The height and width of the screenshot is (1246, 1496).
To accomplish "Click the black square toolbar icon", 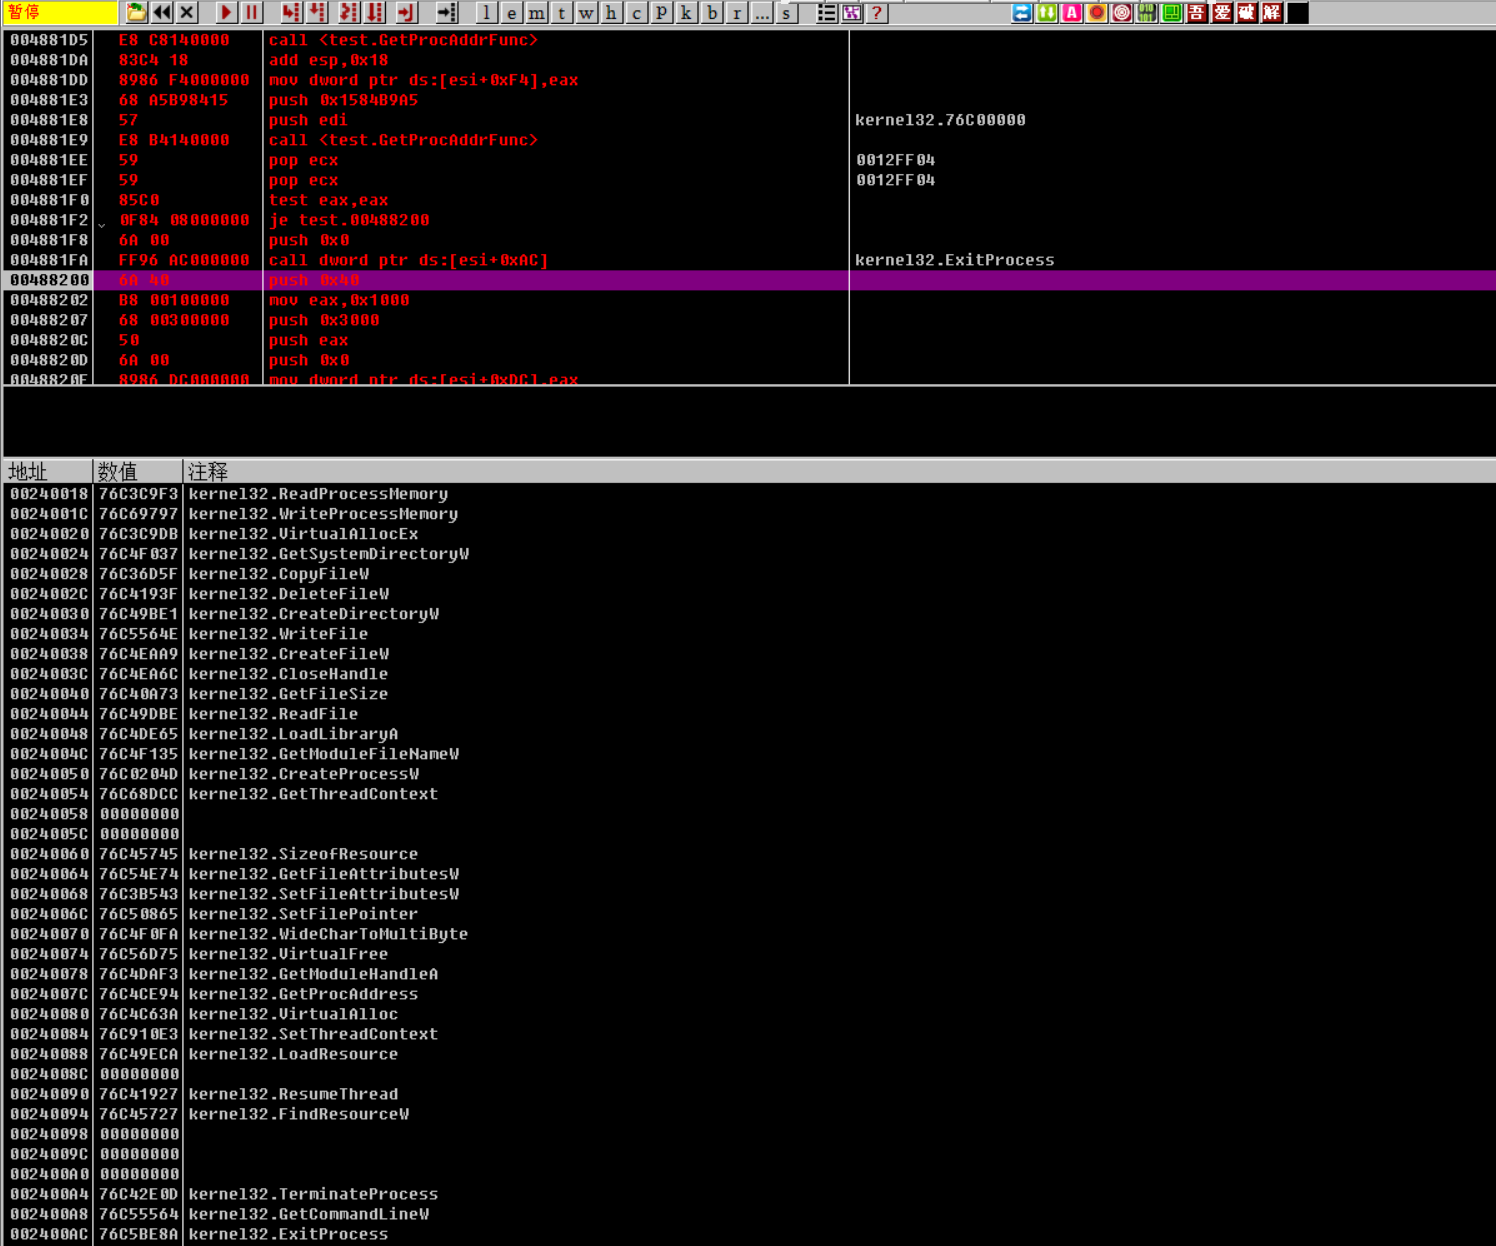I will tap(1298, 12).
